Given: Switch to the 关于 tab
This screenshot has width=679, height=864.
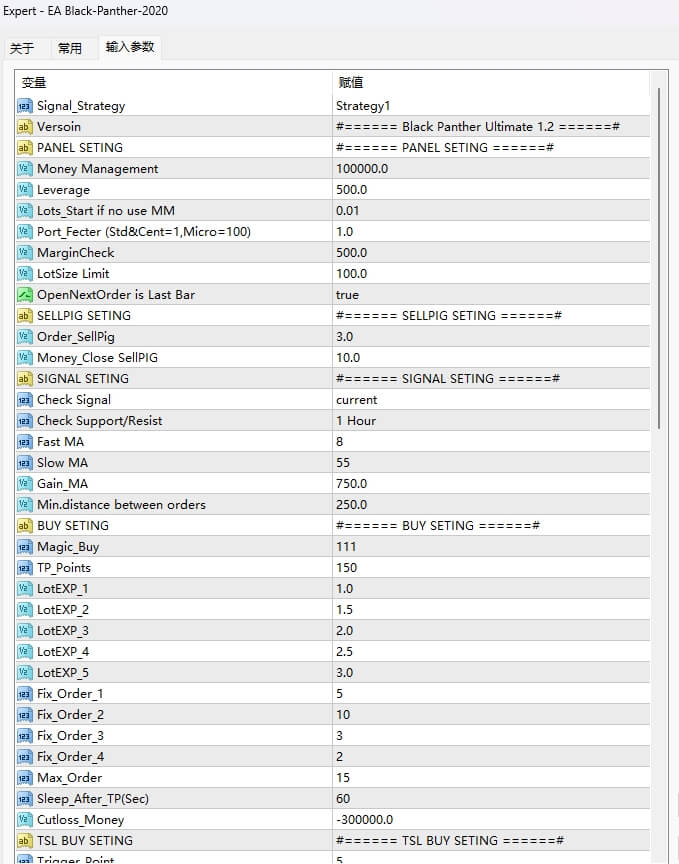Looking at the screenshot, I should point(22,48).
